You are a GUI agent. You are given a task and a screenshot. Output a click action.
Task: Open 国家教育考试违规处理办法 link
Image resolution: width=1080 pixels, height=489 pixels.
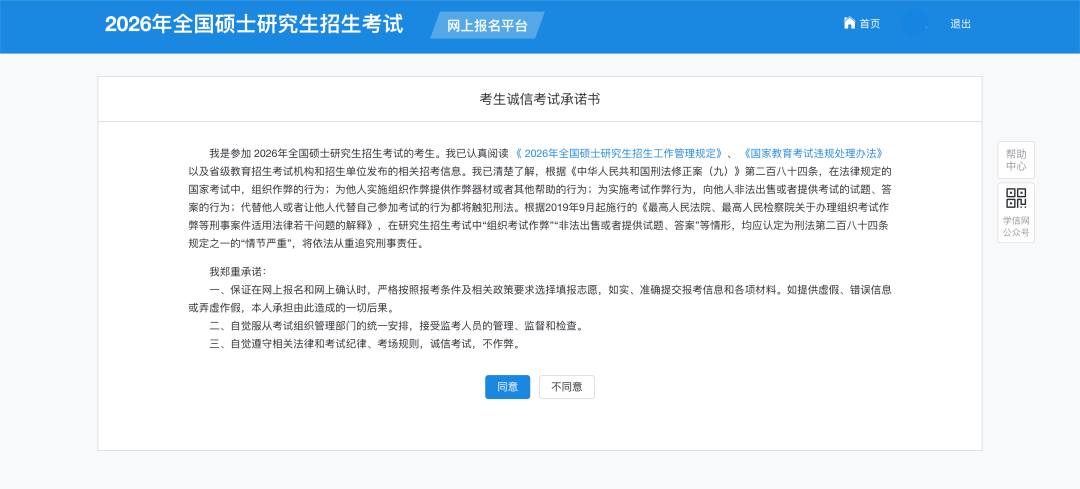point(812,153)
